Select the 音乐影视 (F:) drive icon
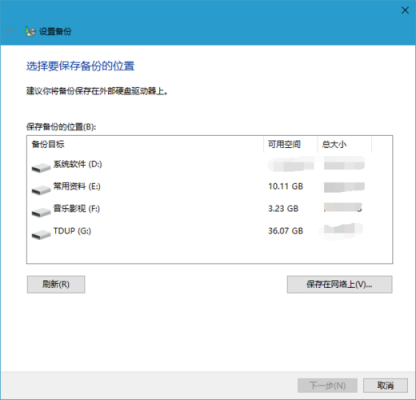This screenshot has height=400, width=416. tap(41, 212)
